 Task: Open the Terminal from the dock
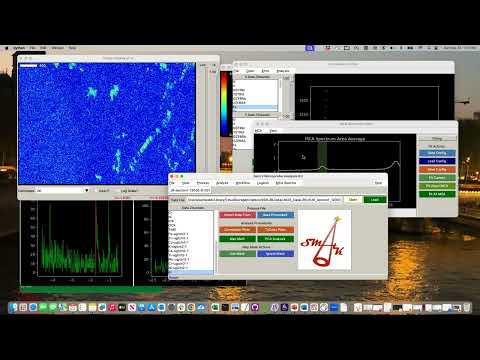(x=225, y=307)
